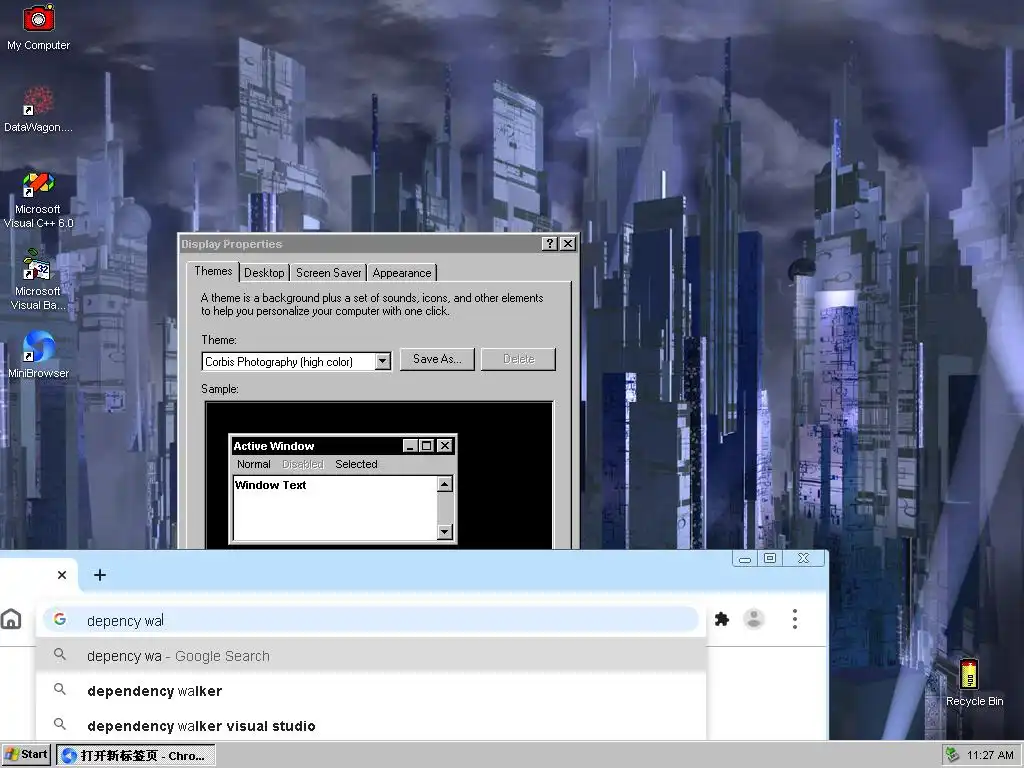The image size is (1024, 768).
Task: Click the Corbis Photography theme combo box
Action: pyautogui.click(x=296, y=361)
